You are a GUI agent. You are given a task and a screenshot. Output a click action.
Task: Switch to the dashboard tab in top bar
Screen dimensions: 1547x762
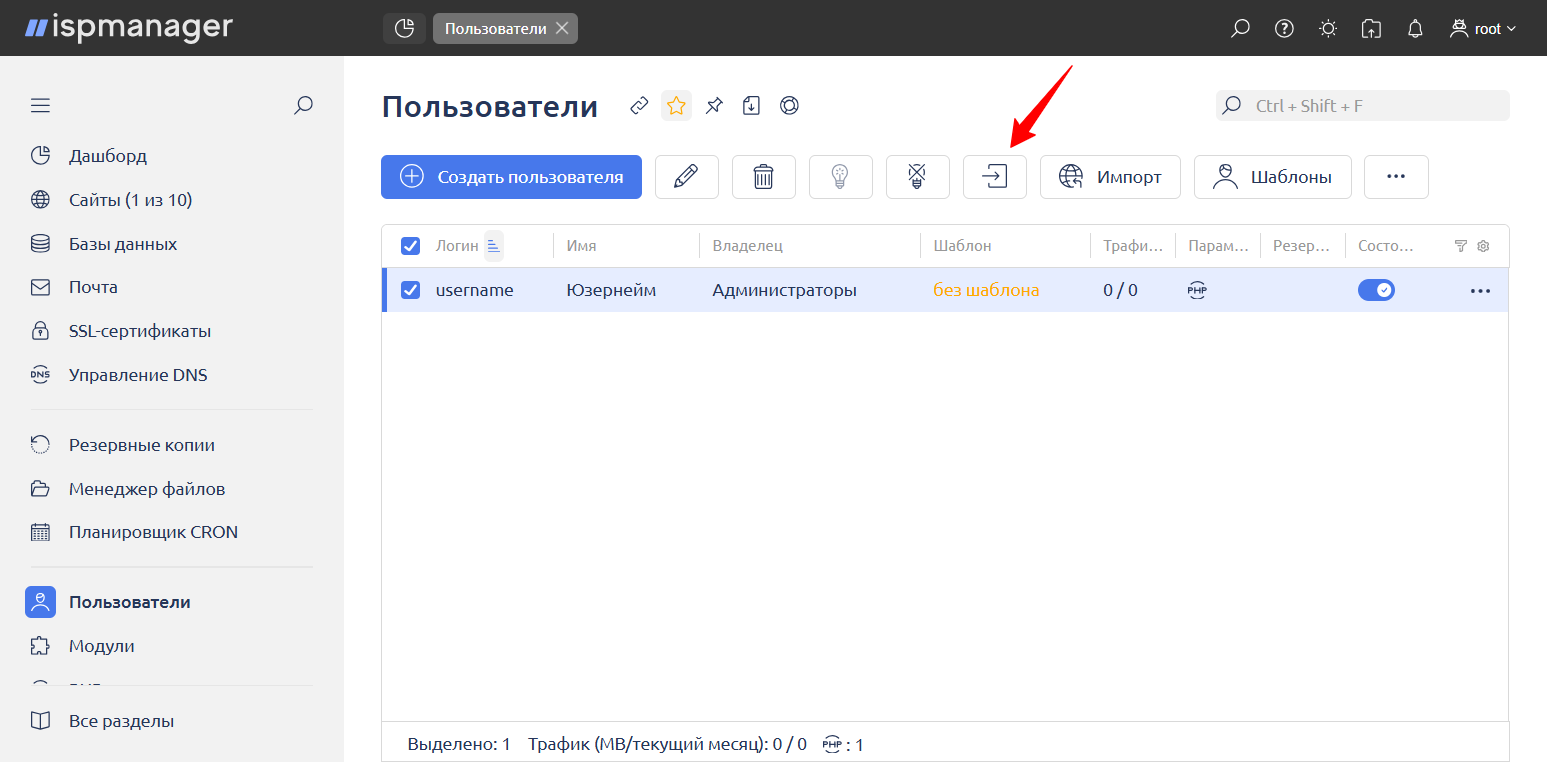click(404, 29)
